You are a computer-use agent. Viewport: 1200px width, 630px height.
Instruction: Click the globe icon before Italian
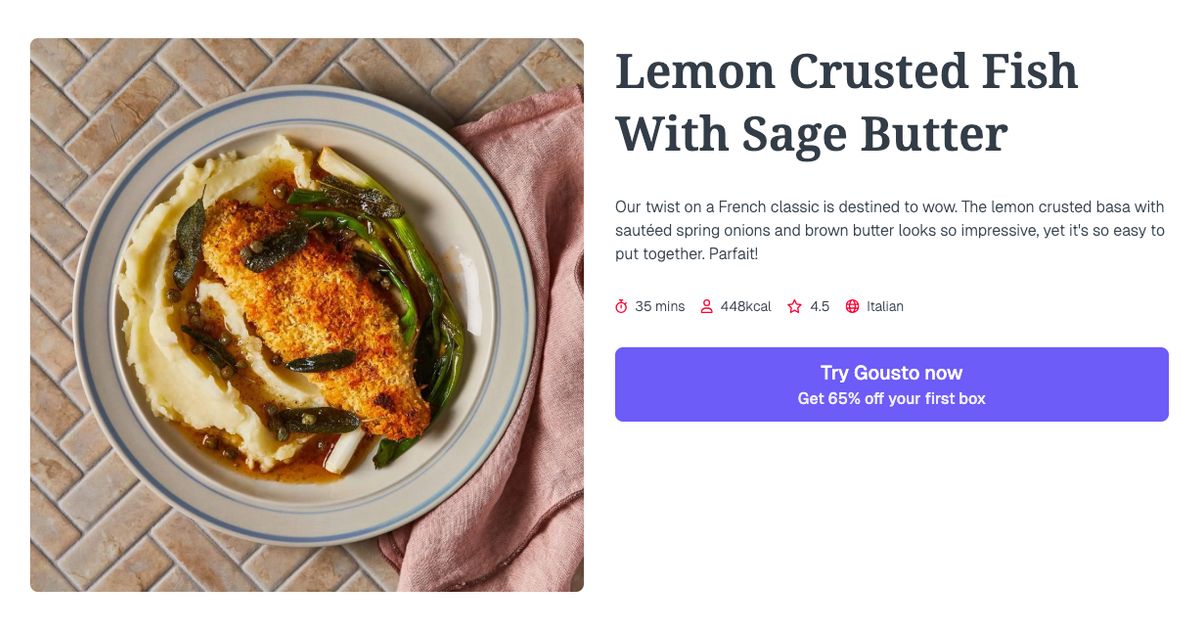point(852,306)
